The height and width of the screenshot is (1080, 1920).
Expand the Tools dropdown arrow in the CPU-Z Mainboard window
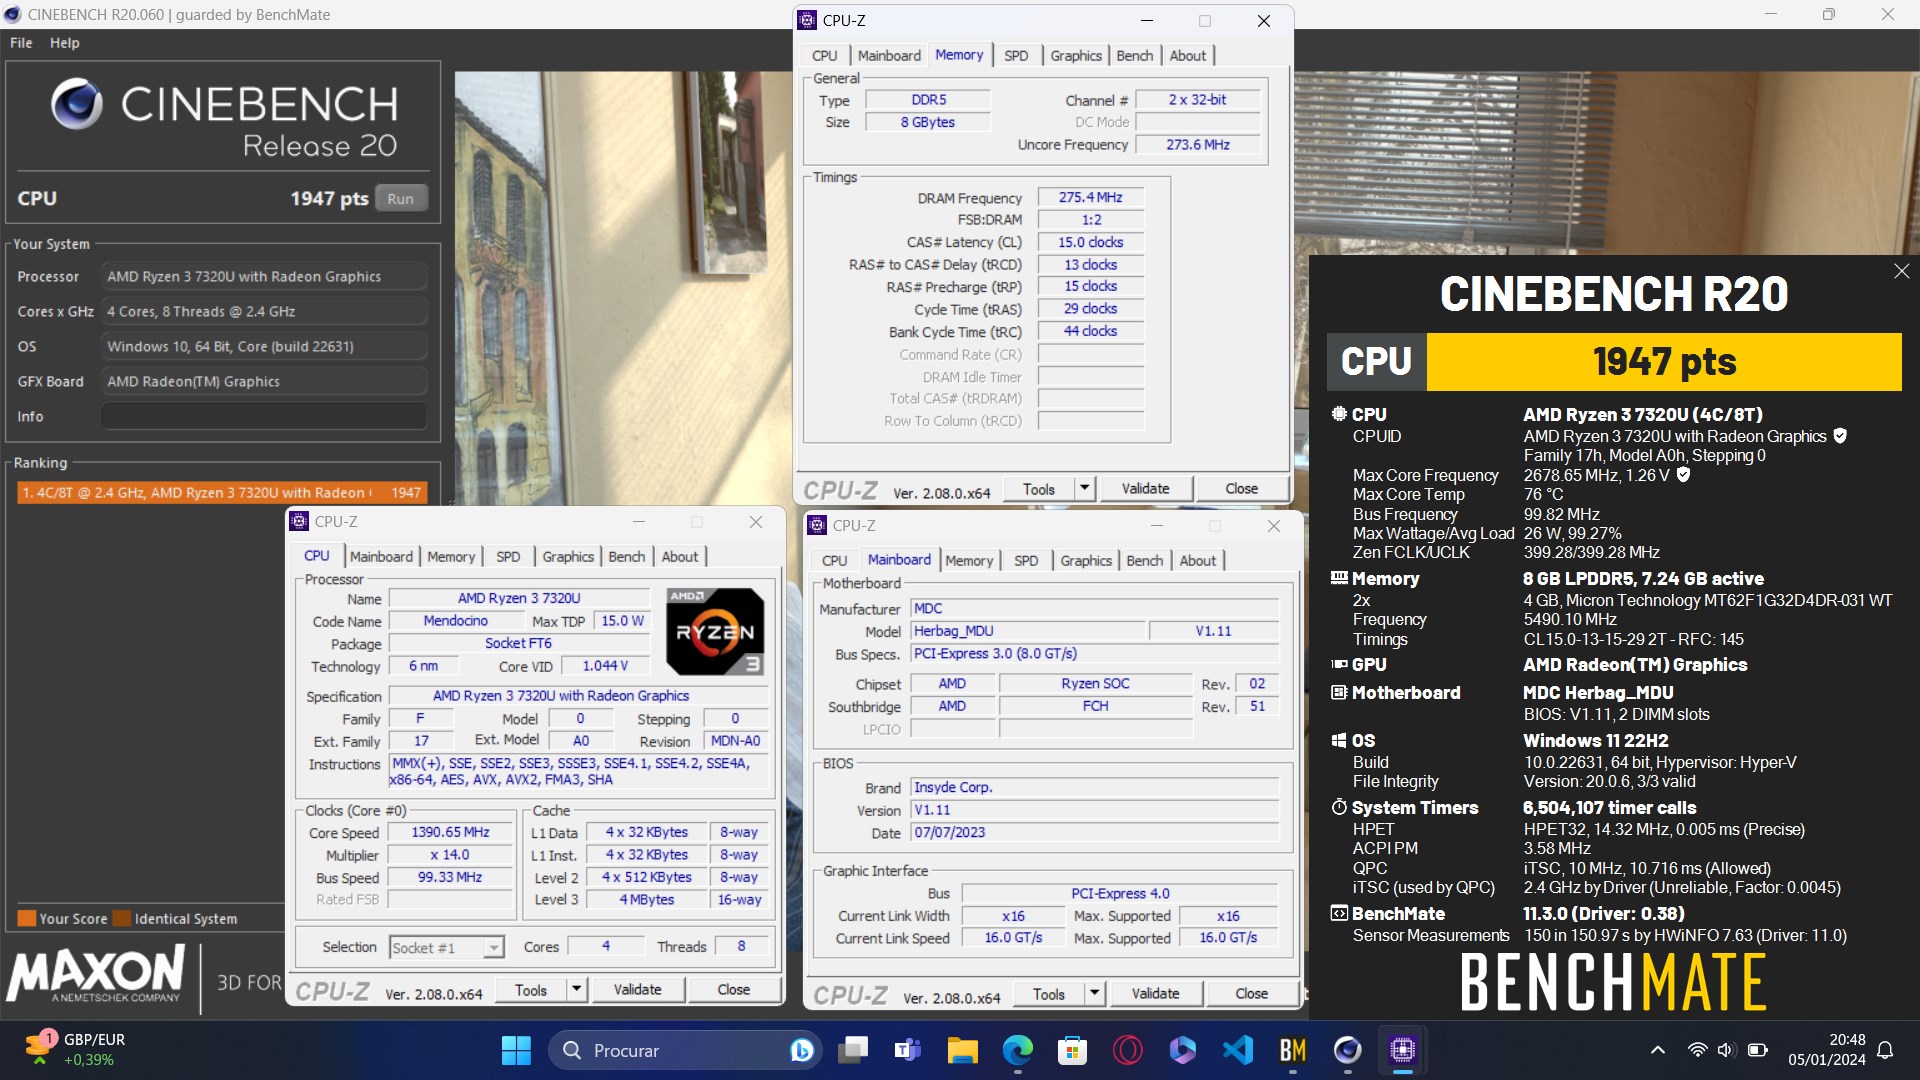click(x=1094, y=993)
